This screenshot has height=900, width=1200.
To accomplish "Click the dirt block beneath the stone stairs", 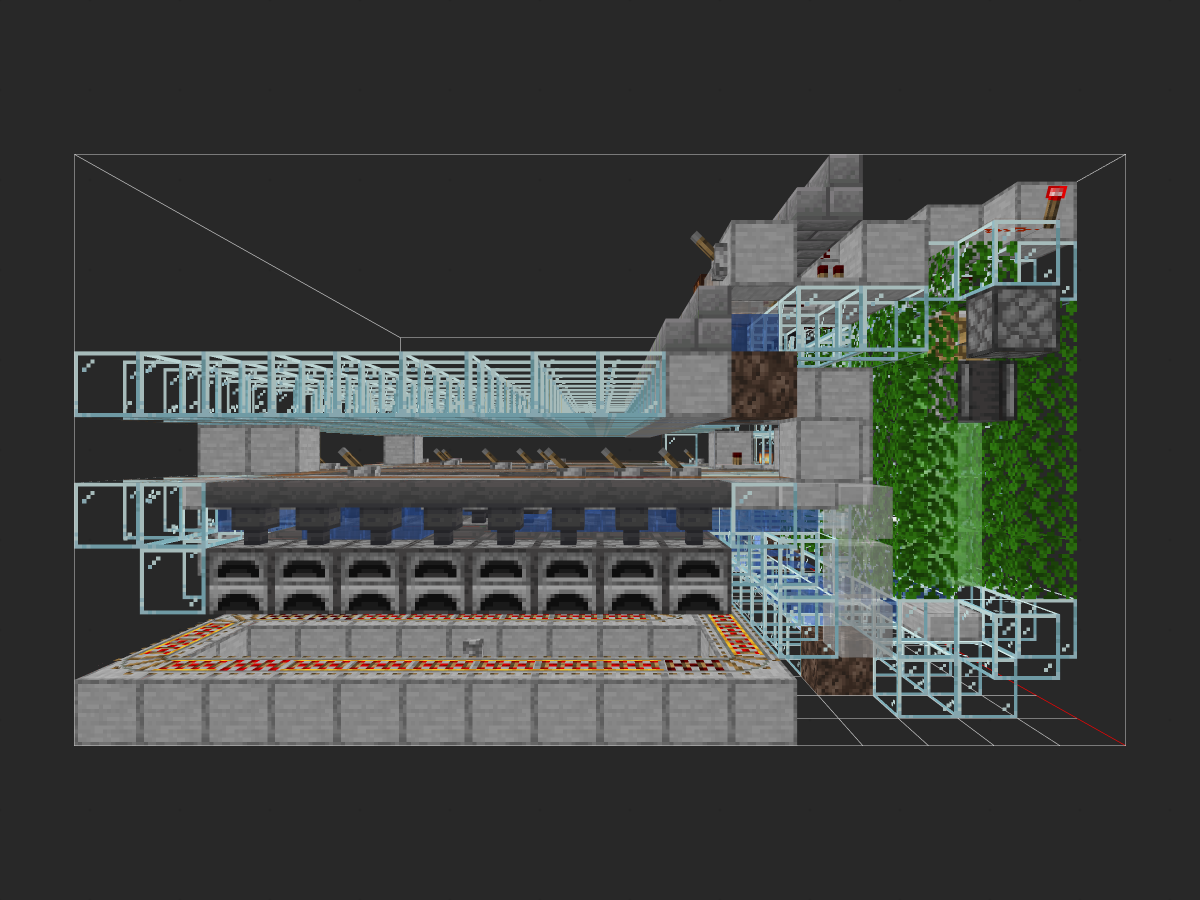I will point(764,385).
